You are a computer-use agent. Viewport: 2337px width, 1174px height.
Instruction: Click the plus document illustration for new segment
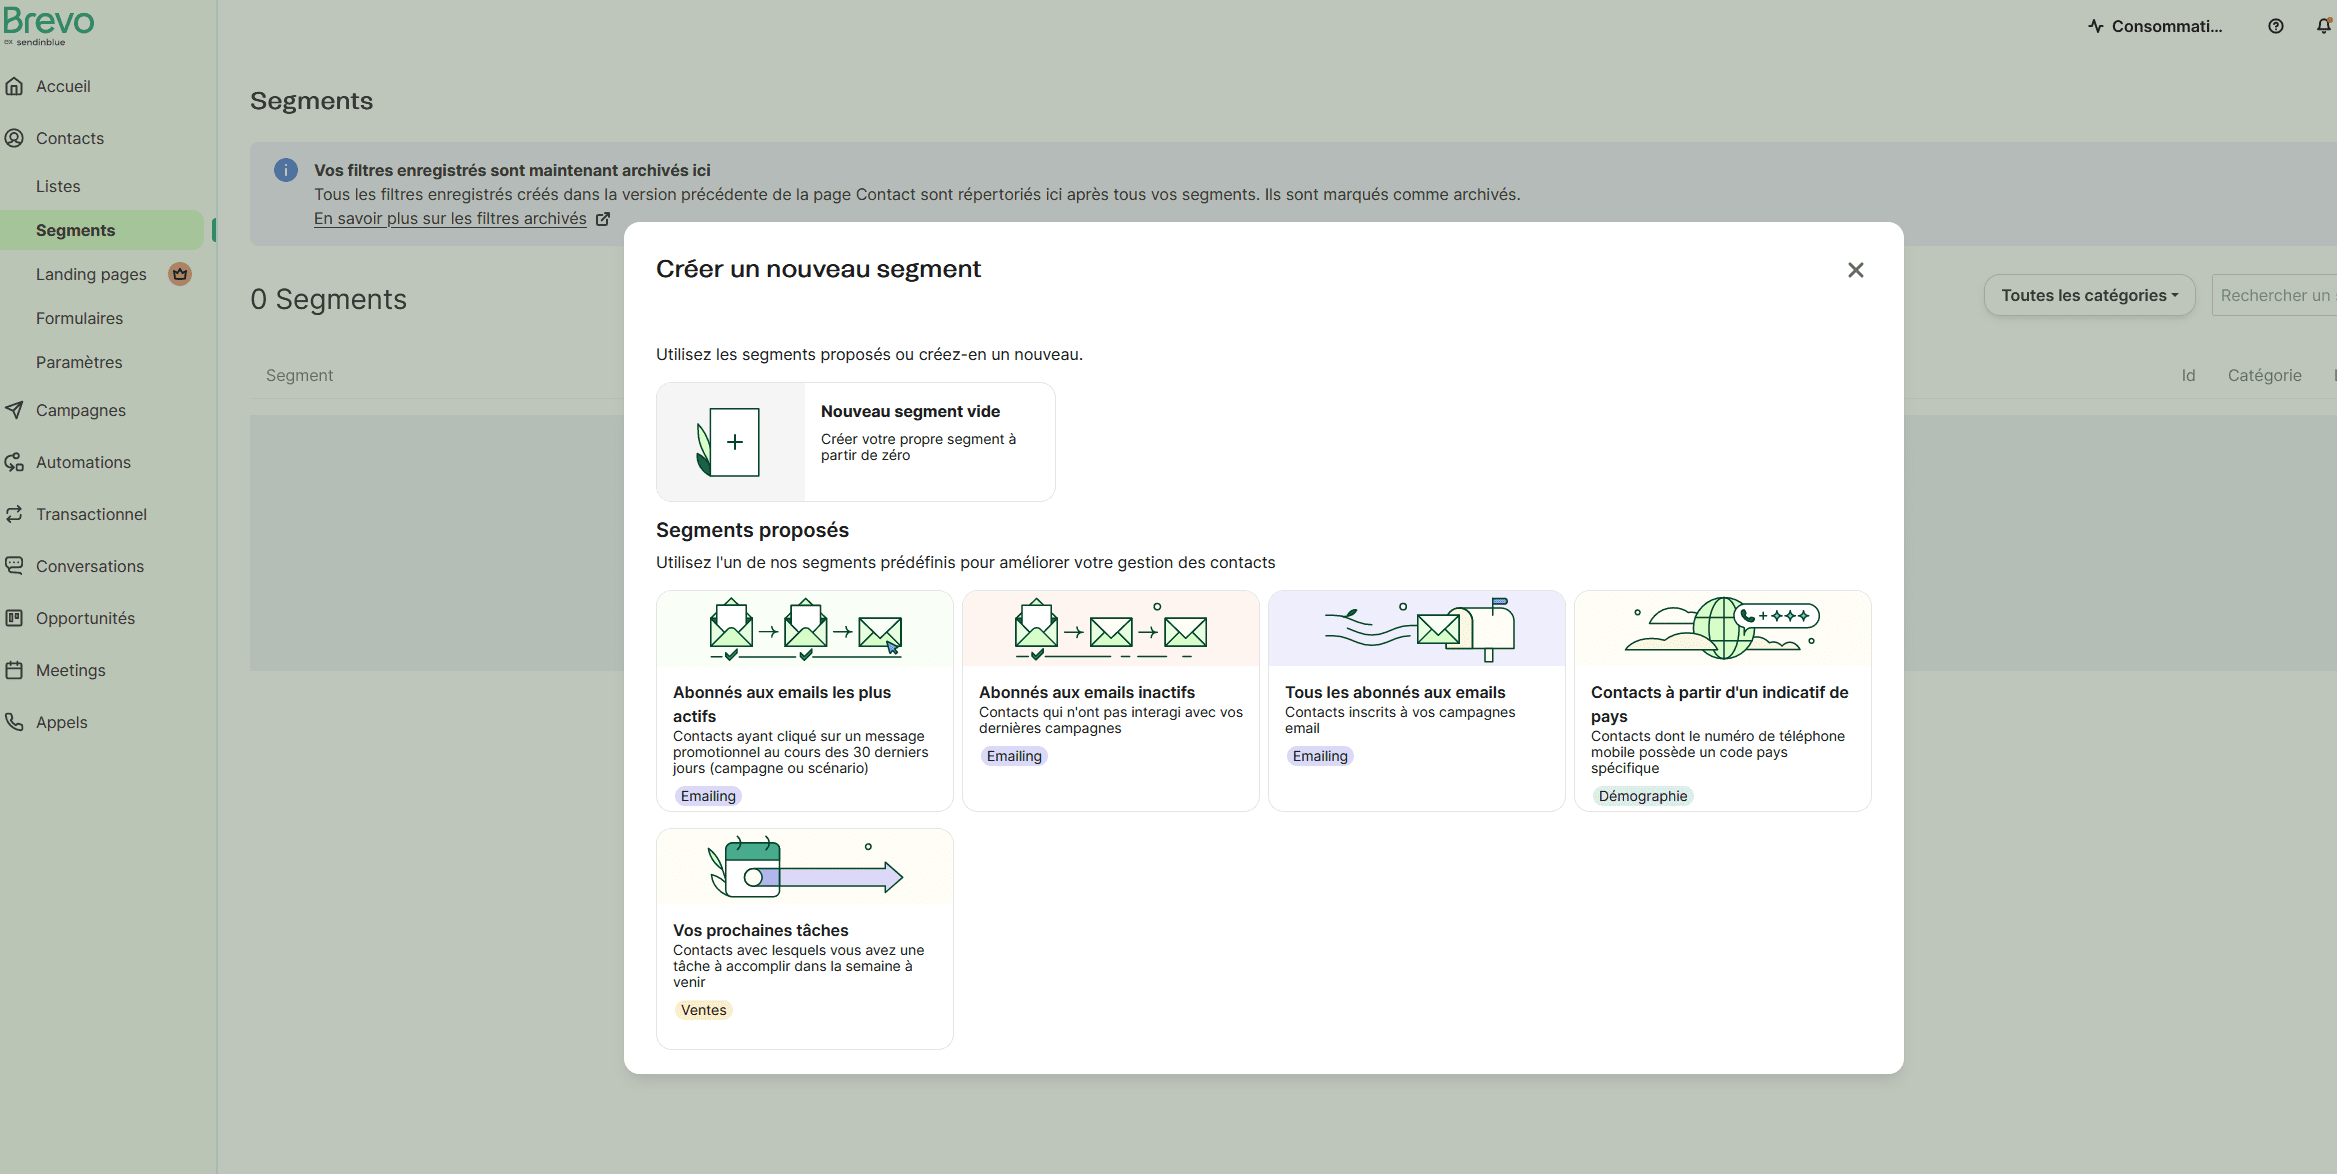click(x=731, y=442)
